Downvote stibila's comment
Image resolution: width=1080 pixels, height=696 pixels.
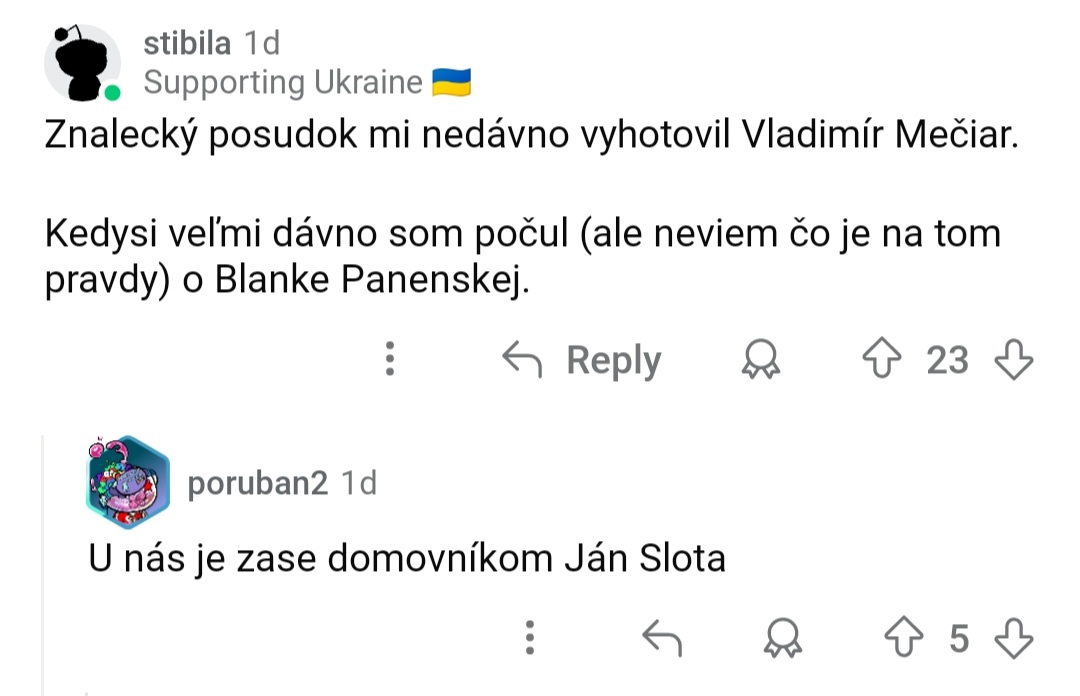click(1012, 360)
